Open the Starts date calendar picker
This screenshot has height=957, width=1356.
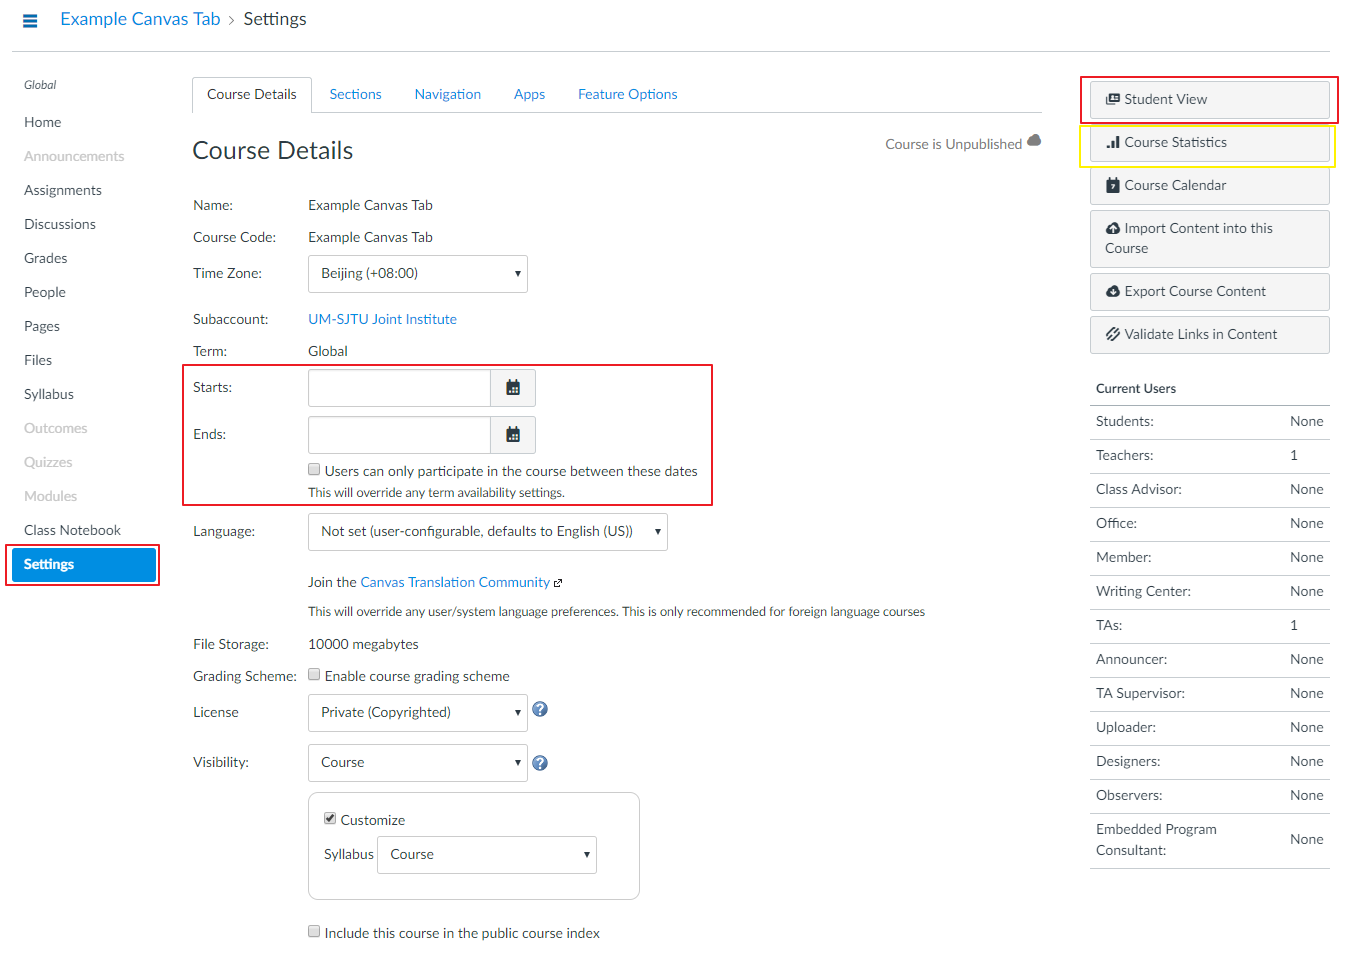[513, 388]
